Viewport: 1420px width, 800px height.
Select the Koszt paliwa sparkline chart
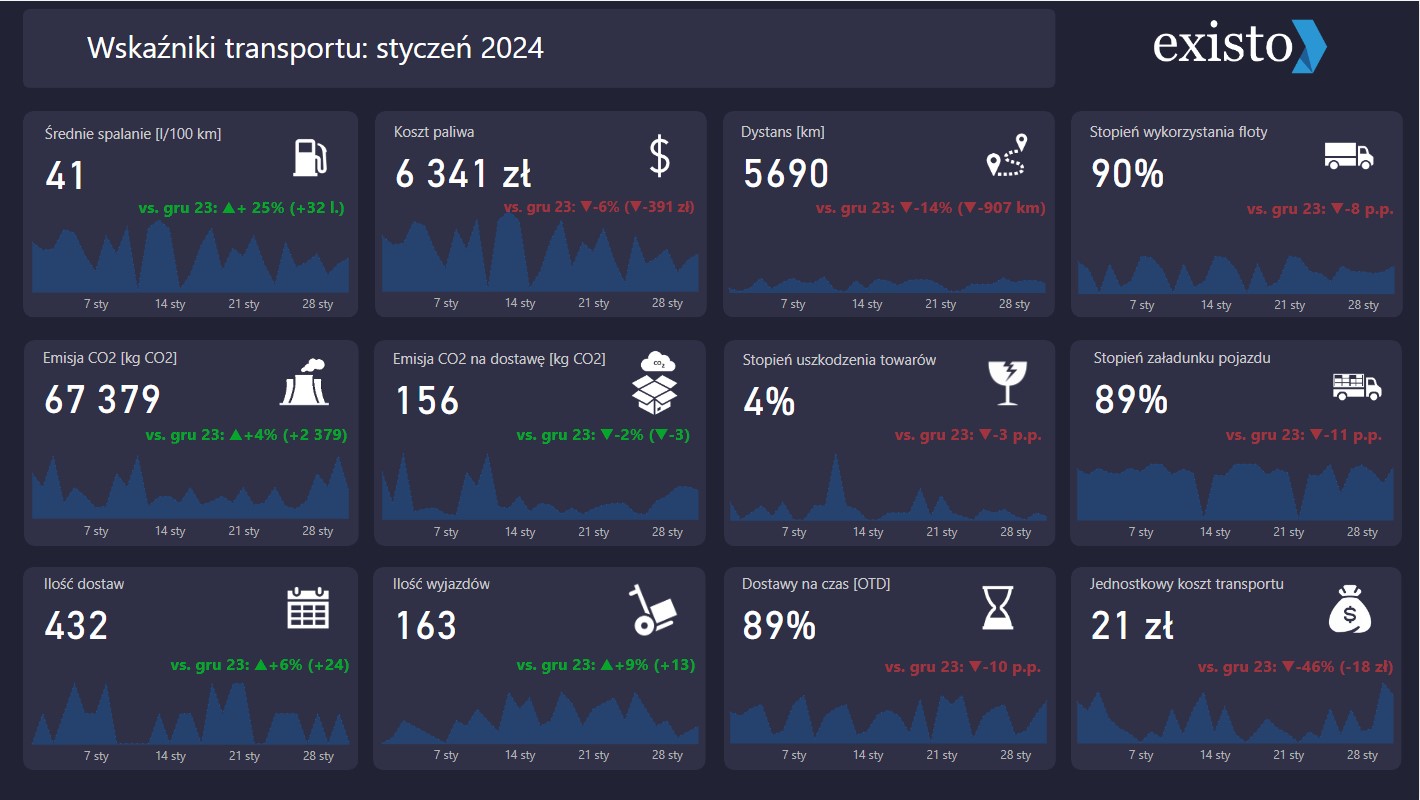(x=540, y=253)
